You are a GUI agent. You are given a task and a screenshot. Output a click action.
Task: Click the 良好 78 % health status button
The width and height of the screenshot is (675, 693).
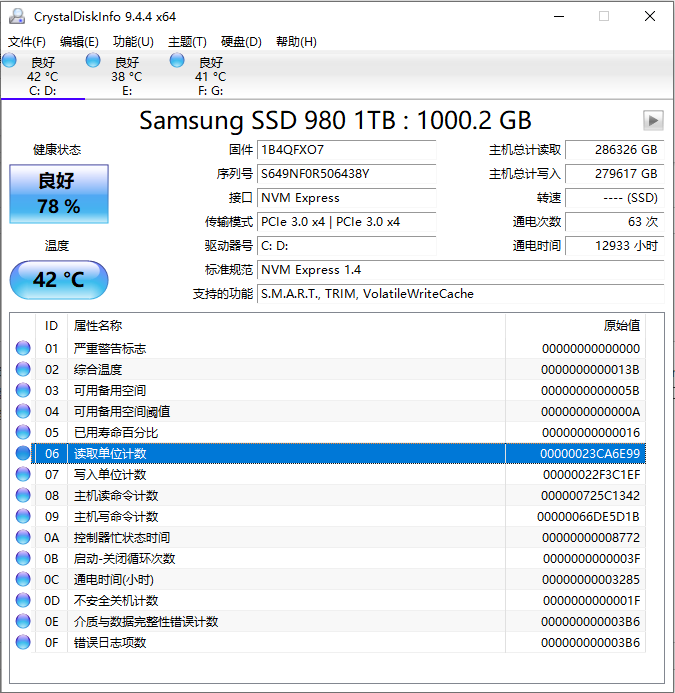(x=59, y=194)
